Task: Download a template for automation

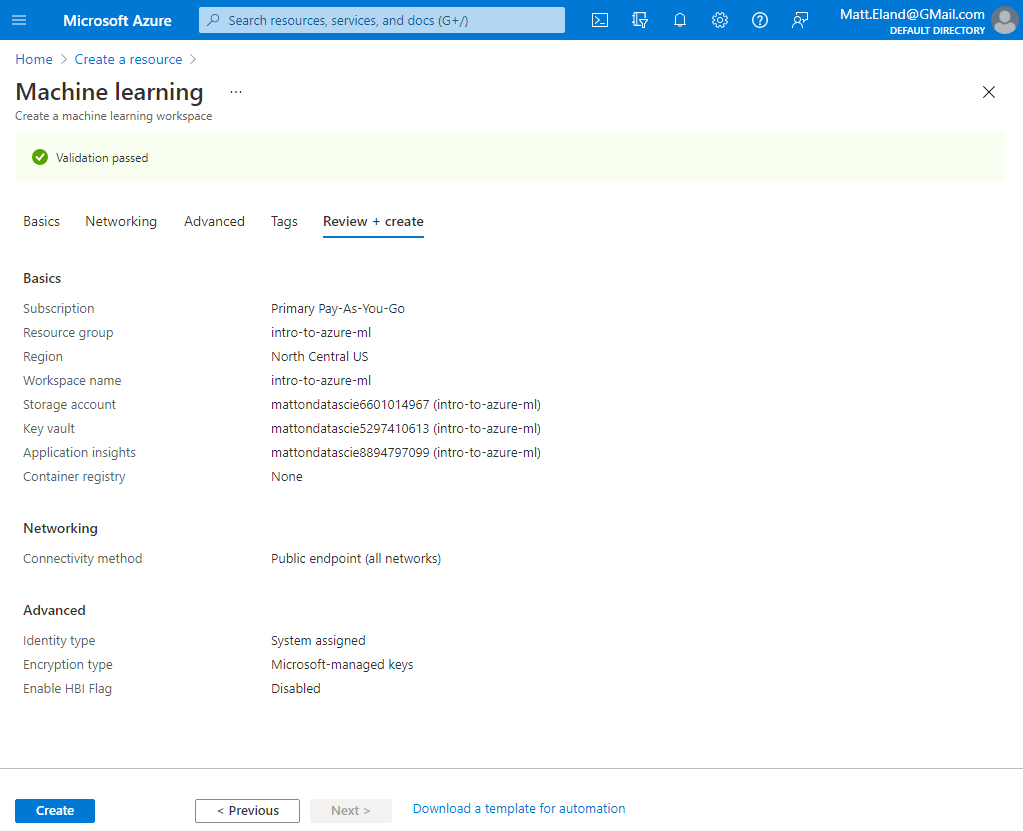Action: point(519,809)
